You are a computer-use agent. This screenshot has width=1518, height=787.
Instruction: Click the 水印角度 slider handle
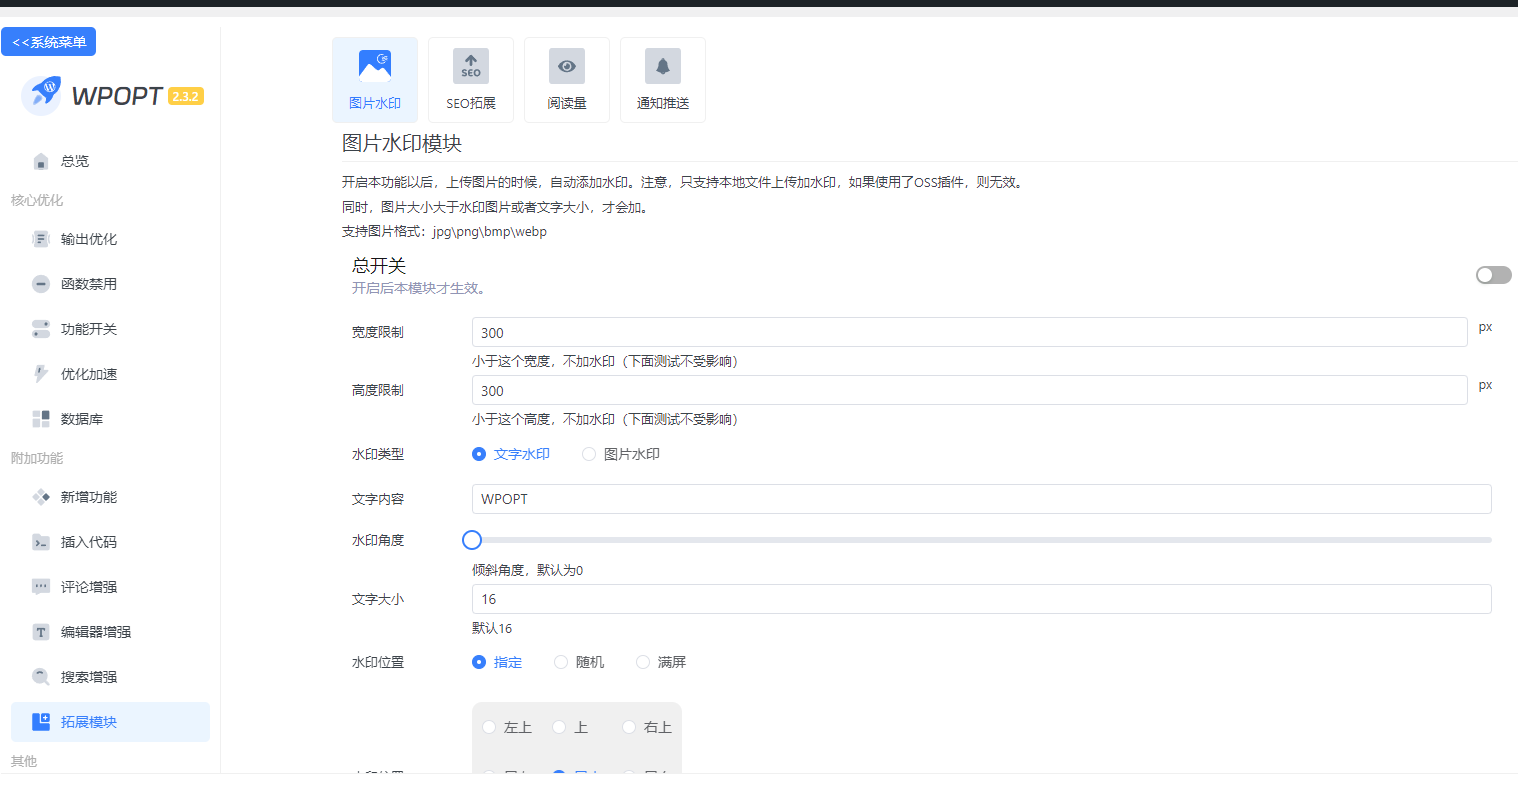[x=472, y=540]
